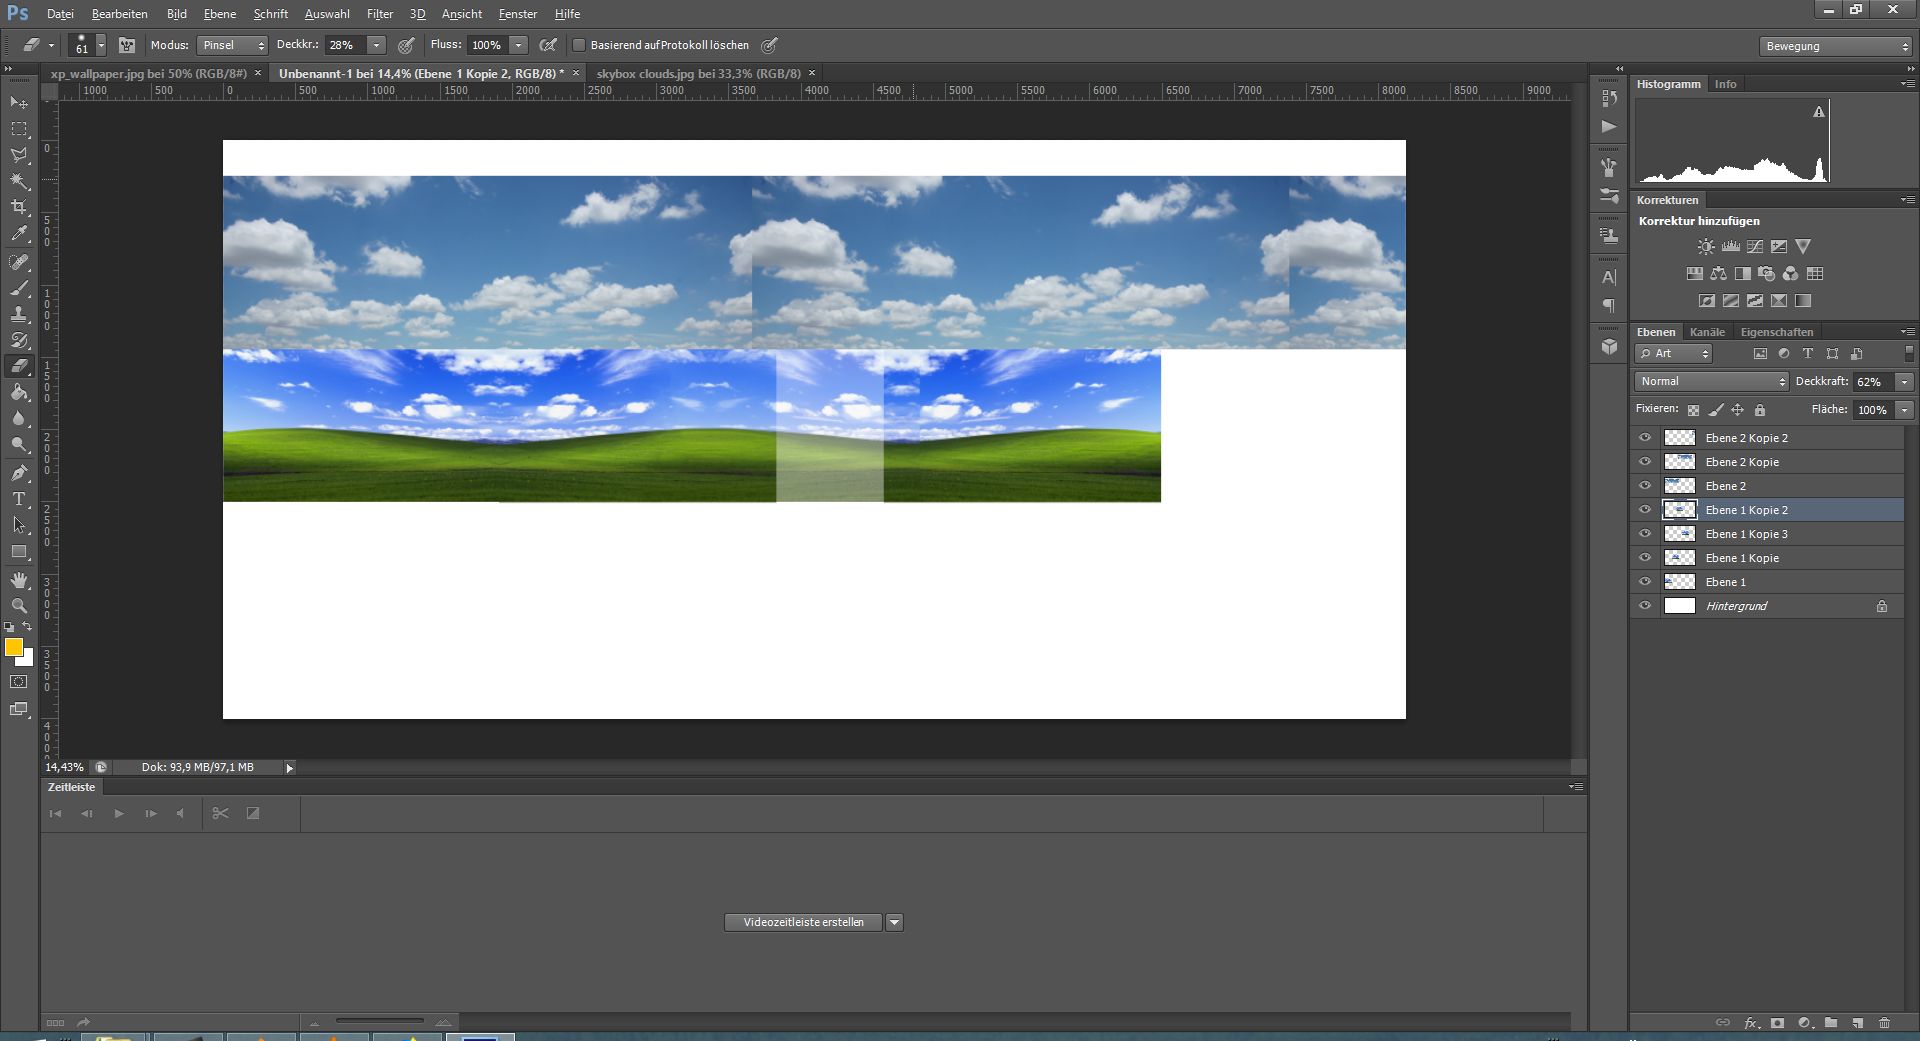
Task: Select the Paint Bucket tool
Action: pos(19,392)
